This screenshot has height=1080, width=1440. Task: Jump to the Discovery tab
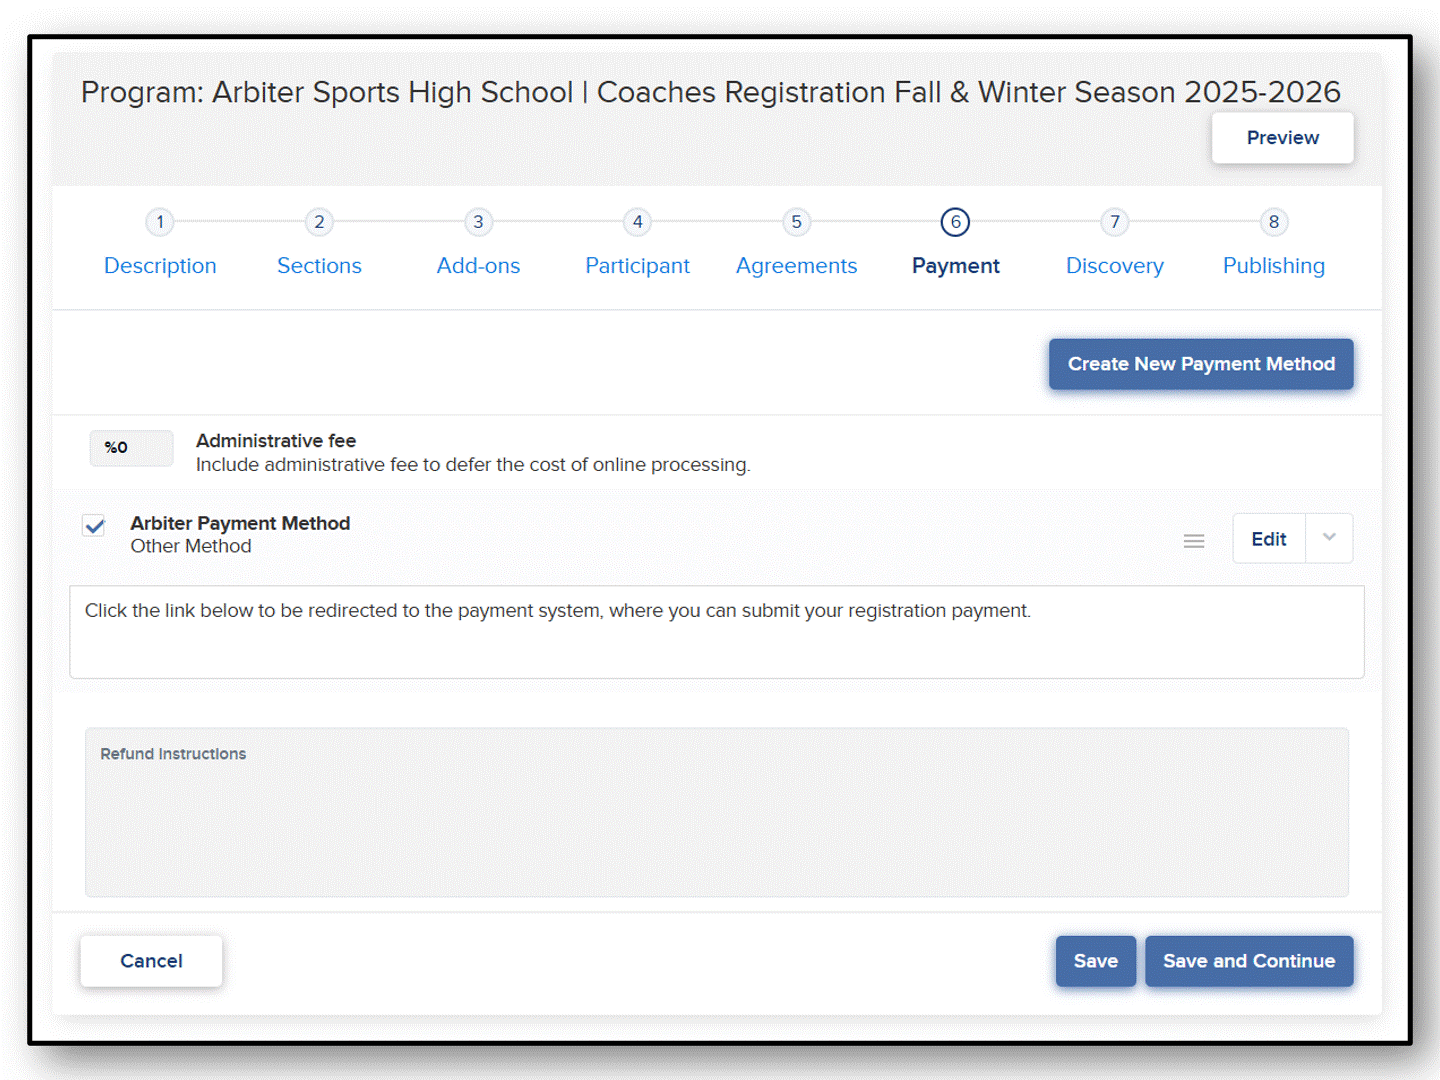[x=1115, y=266]
